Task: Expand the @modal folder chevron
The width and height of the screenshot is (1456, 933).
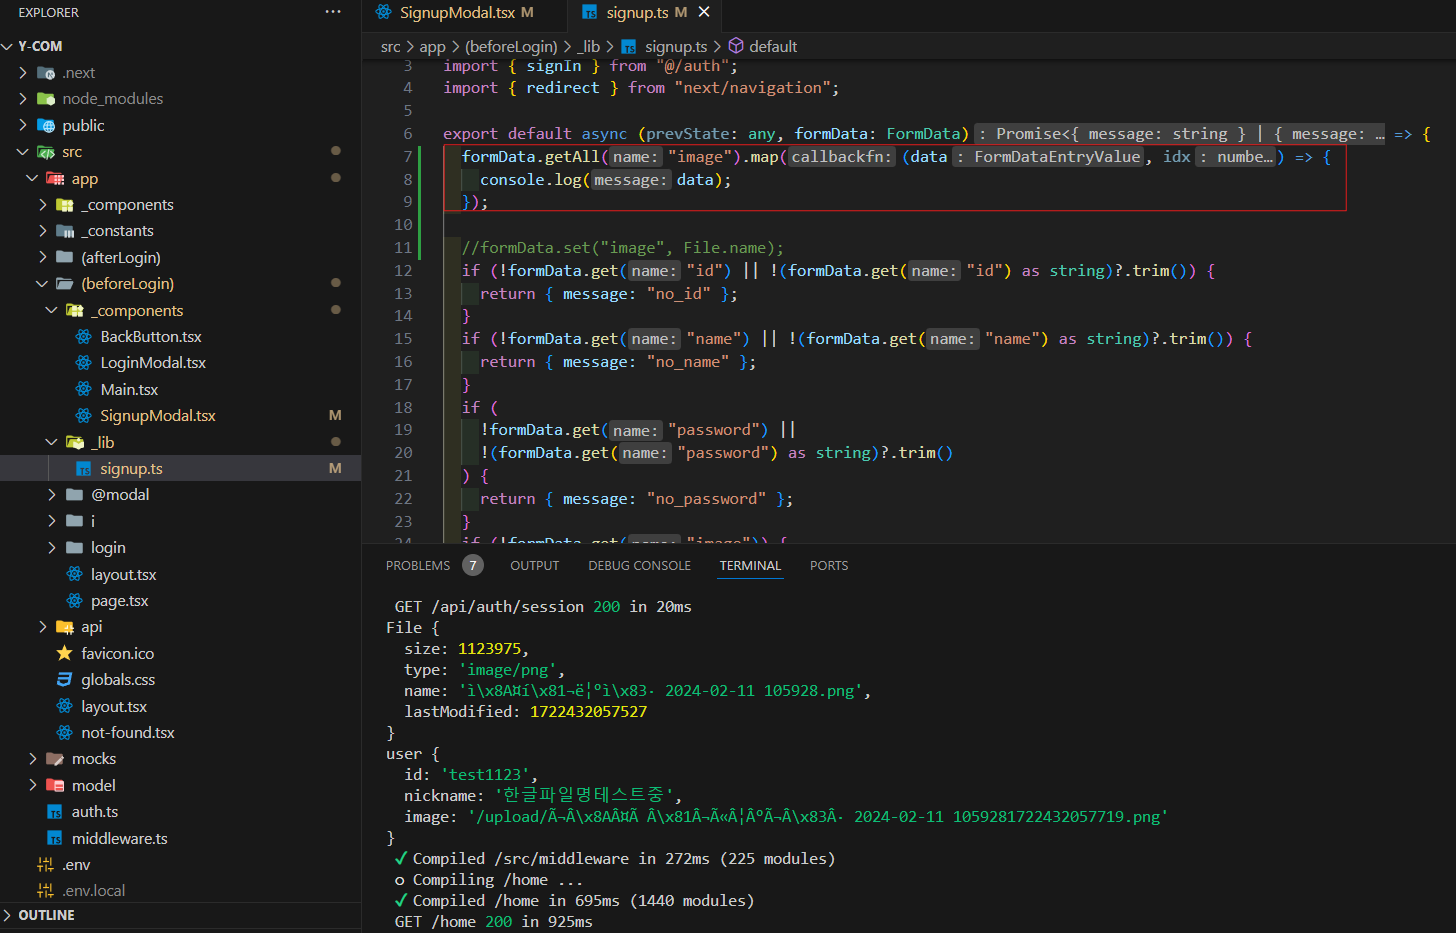Action: coord(52,494)
